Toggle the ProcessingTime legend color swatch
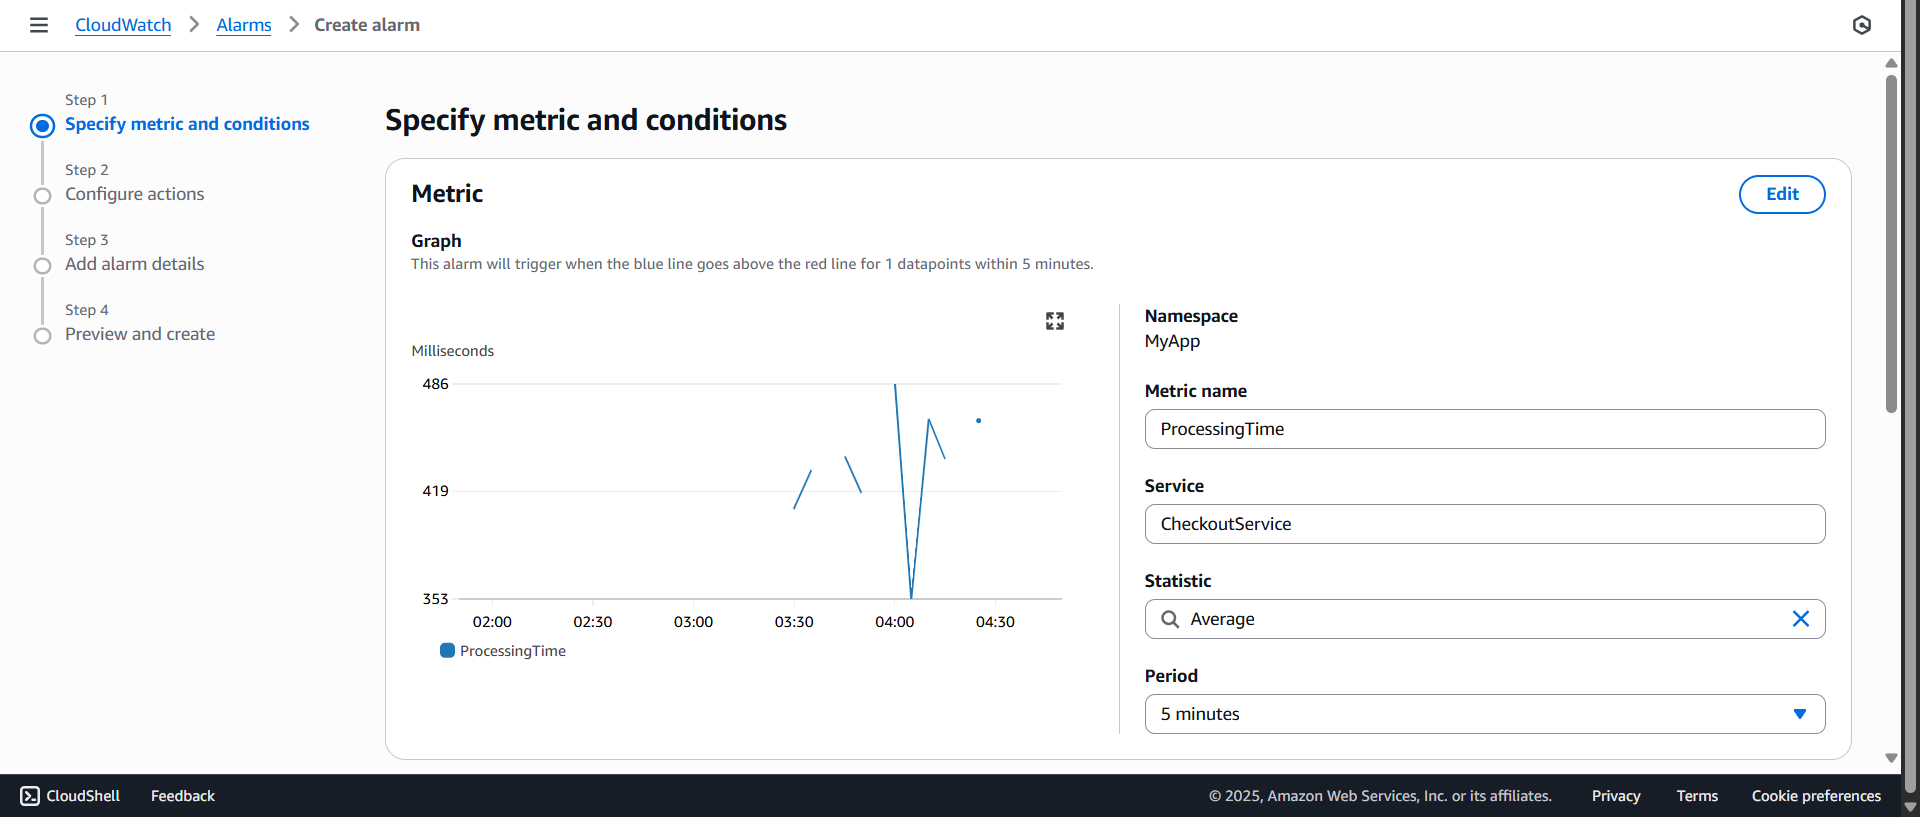The height and width of the screenshot is (817, 1920). click(x=447, y=651)
